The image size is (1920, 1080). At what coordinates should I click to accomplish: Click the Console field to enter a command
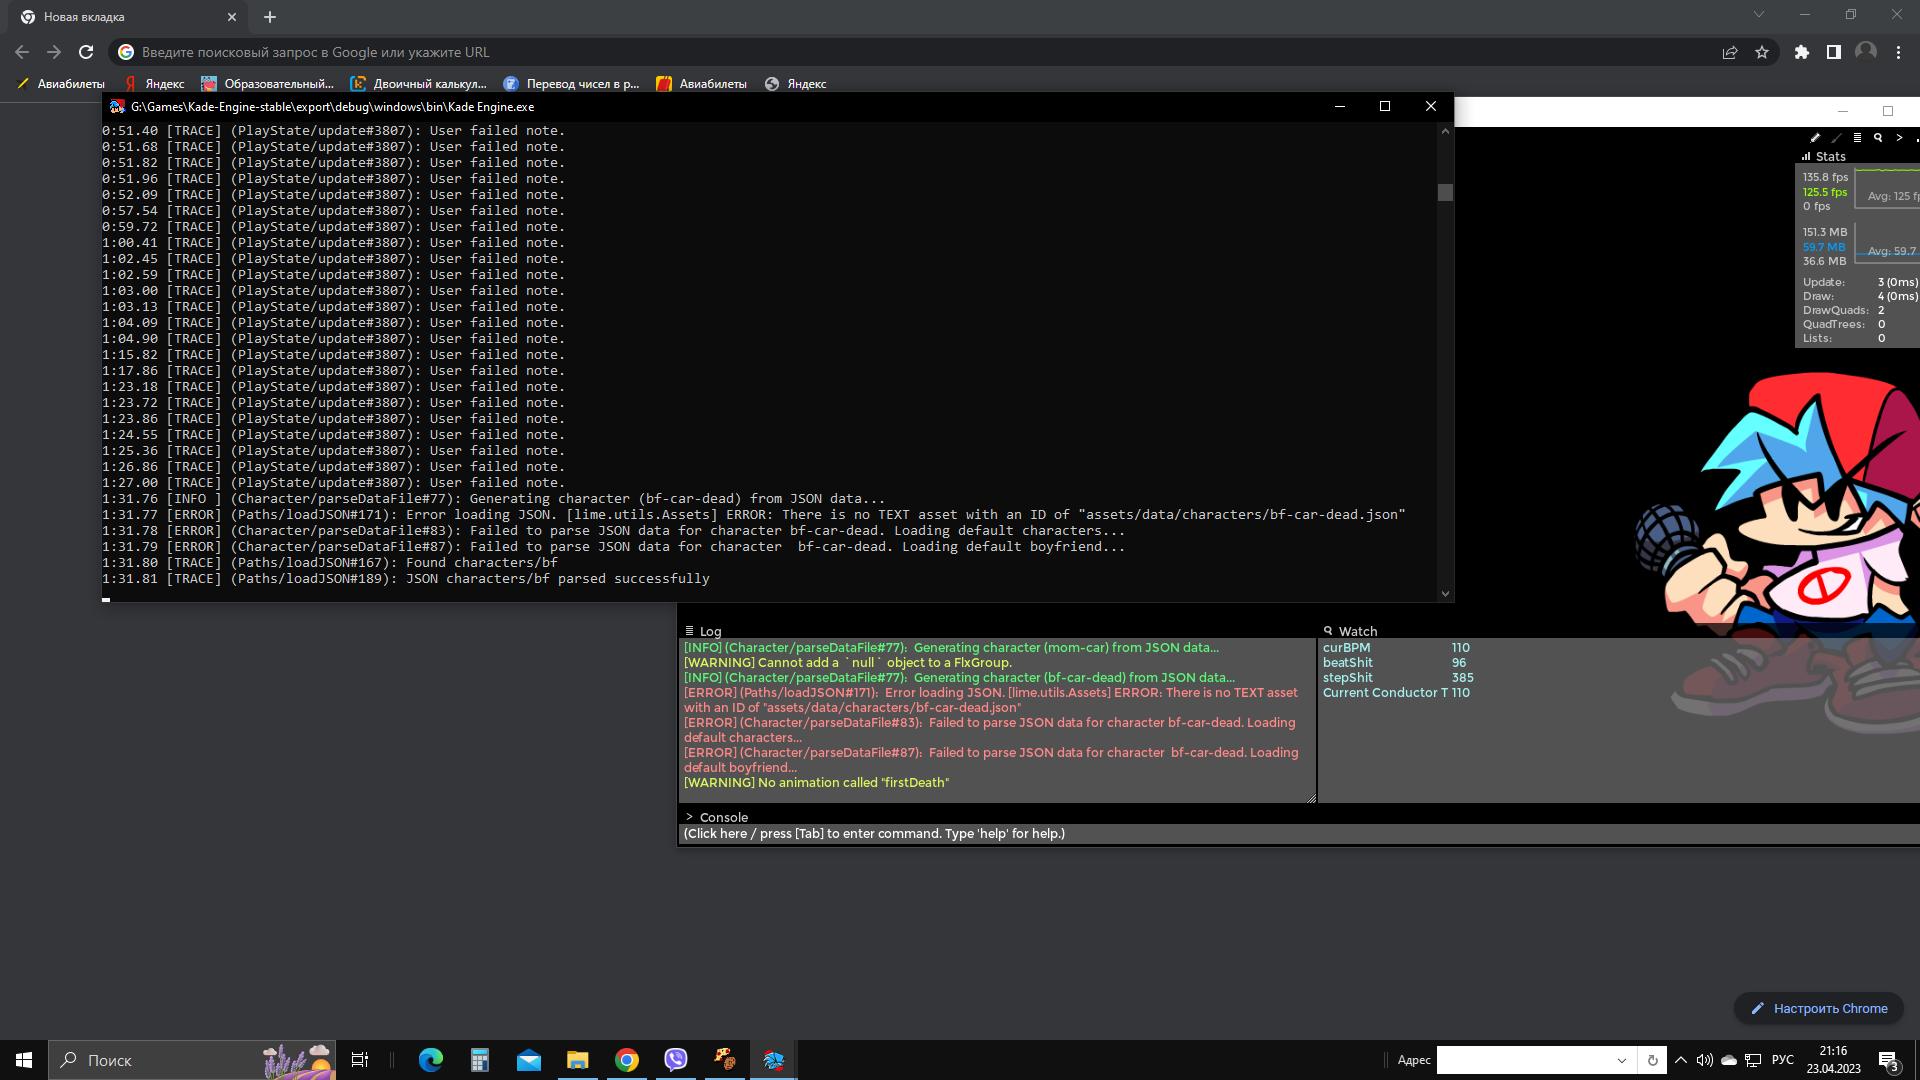[x=900, y=833]
